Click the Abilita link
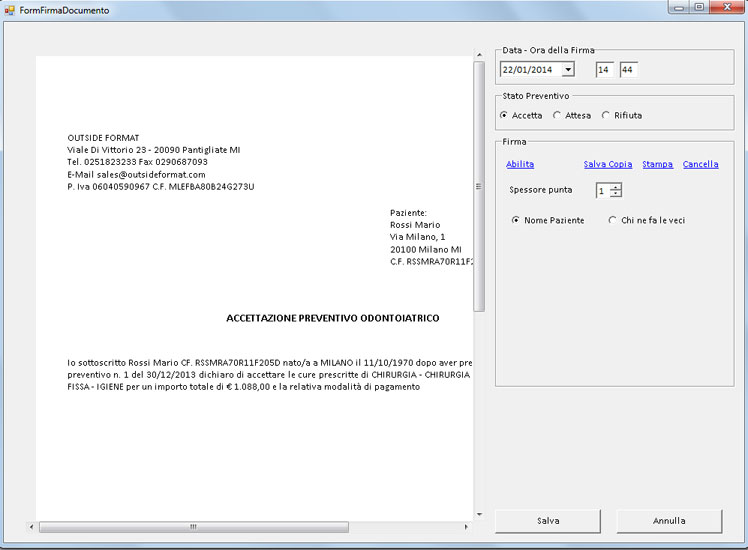Viewport: 748px width, 550px height. [520, 164]
